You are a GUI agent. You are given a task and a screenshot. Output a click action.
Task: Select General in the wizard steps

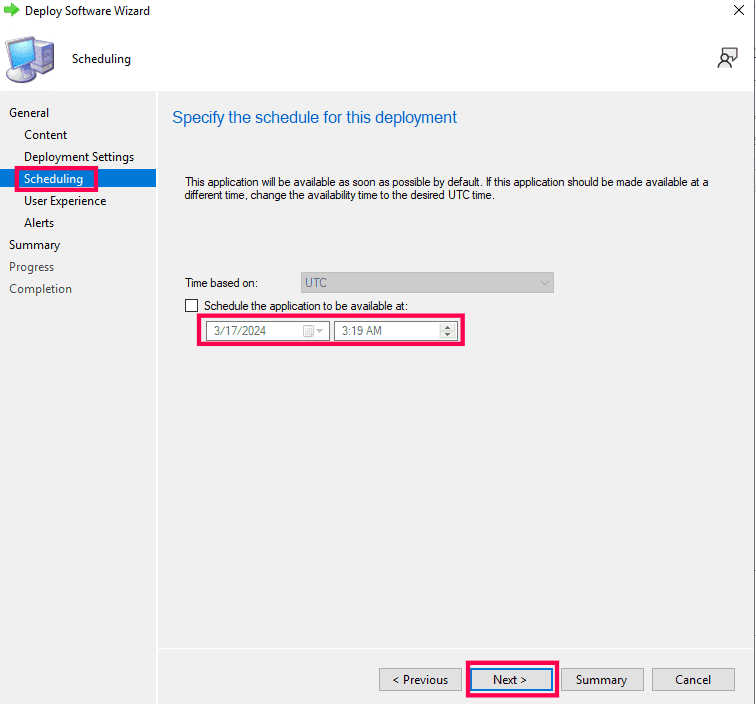(29, 113)
